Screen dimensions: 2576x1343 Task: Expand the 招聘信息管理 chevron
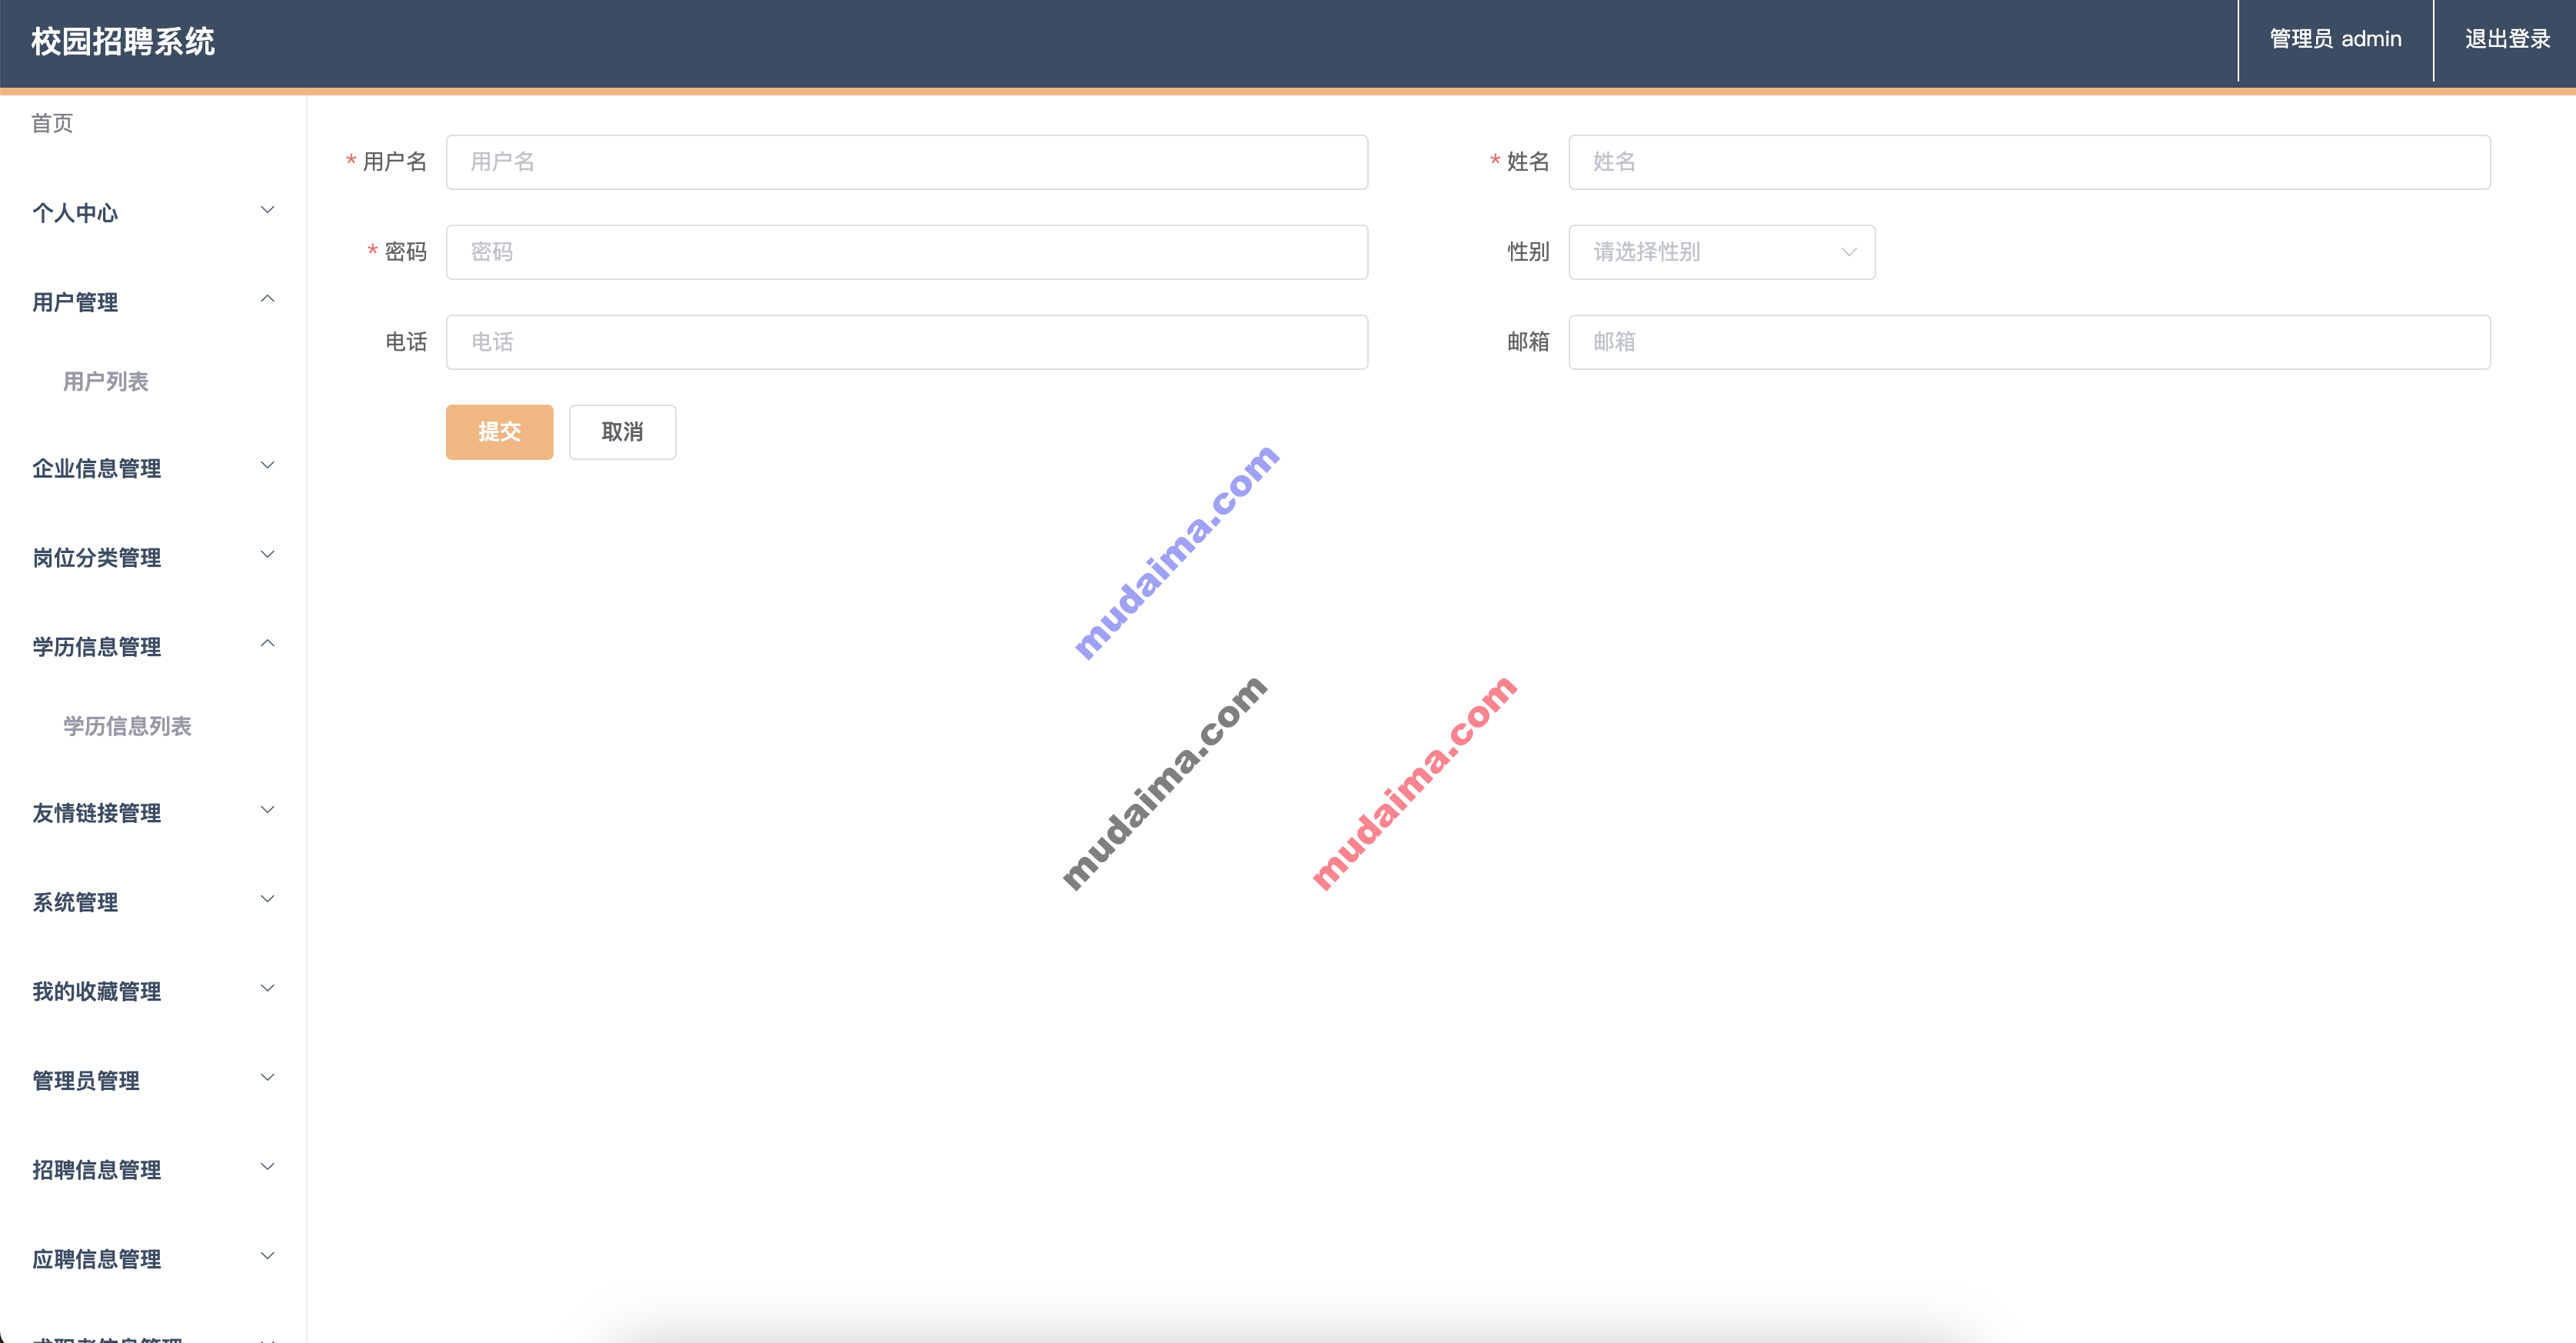point(267,1167)
